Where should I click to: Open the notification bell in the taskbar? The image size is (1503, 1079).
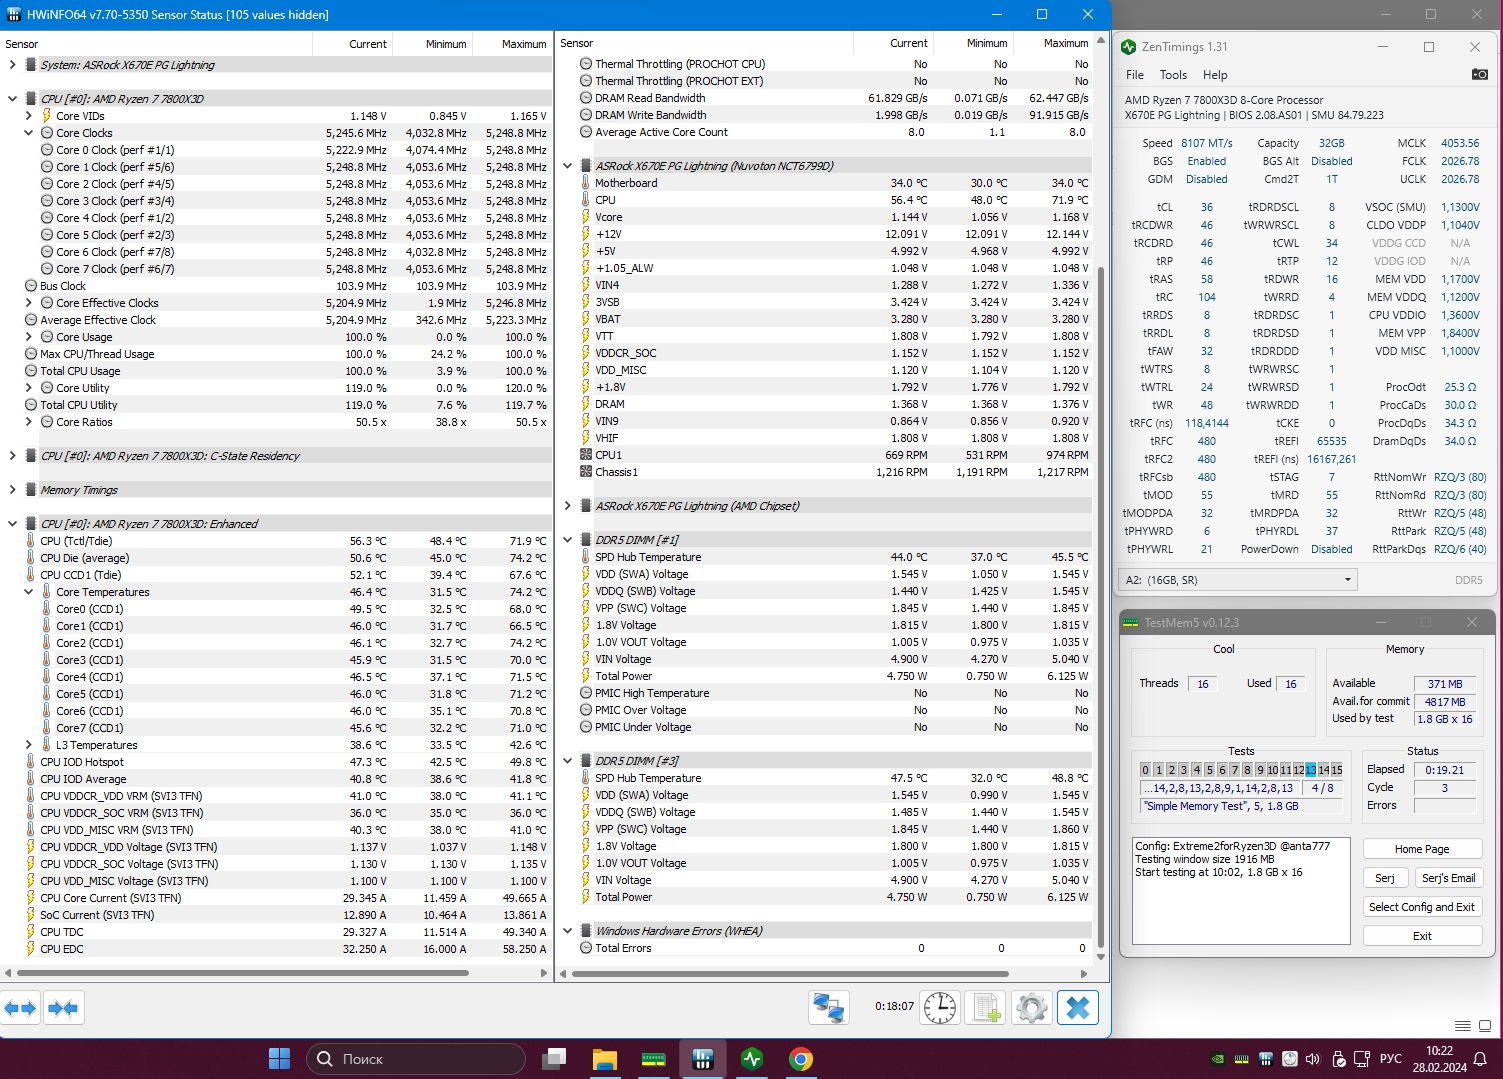coord(1482,1059)
